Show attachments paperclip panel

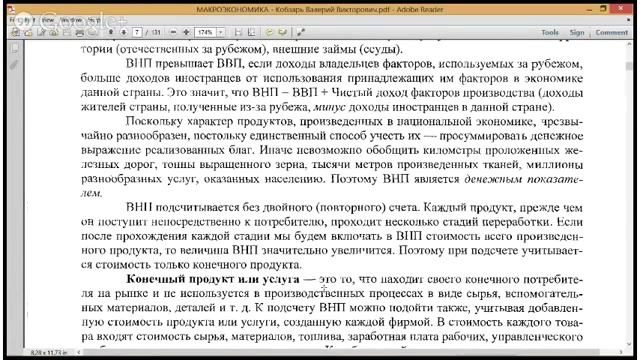[x=15, y=64]
